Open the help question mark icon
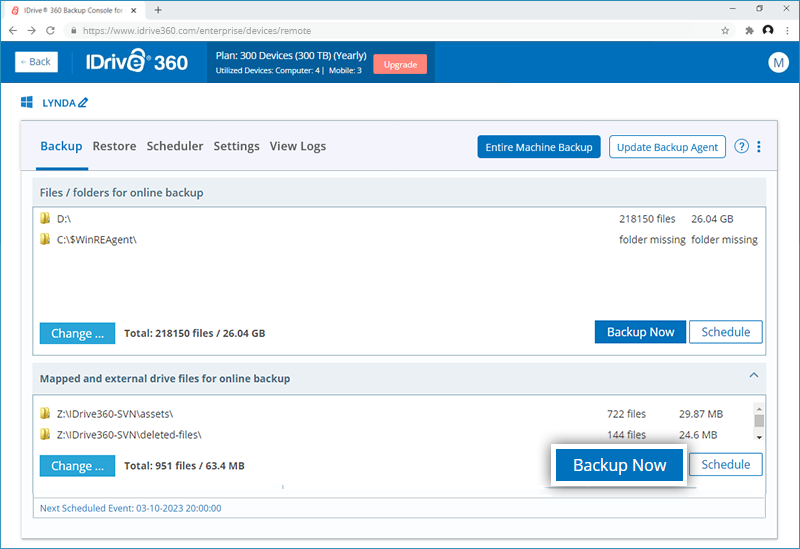Viewport: 800px width, 549px height. (741, 146)
